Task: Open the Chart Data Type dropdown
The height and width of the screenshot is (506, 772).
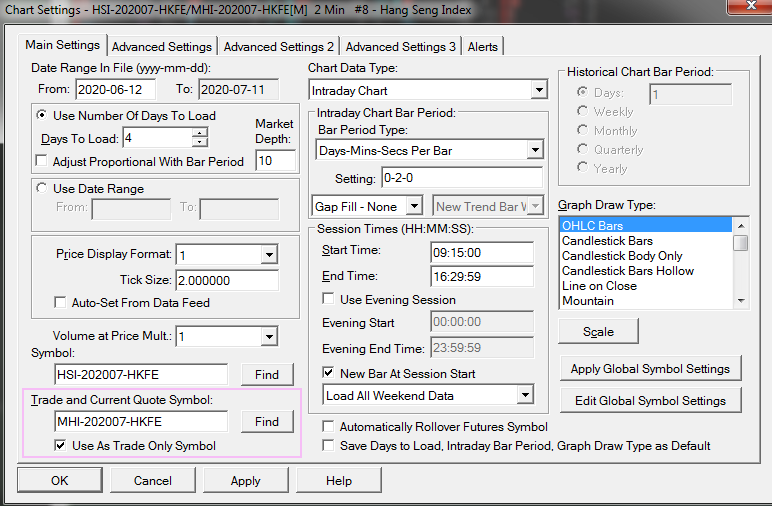Action: (539, 90)
